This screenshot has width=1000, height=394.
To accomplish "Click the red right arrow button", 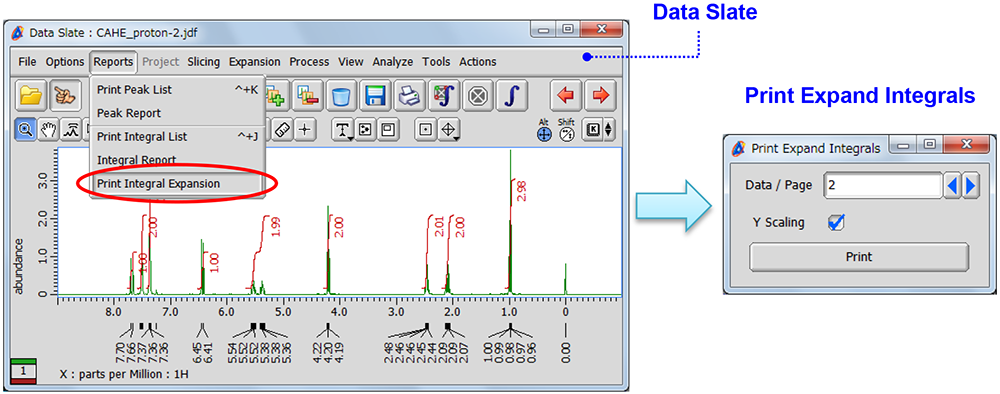I will pos(599,96).
